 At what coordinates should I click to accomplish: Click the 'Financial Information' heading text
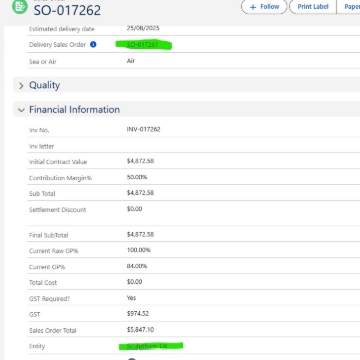click(74, 110)
